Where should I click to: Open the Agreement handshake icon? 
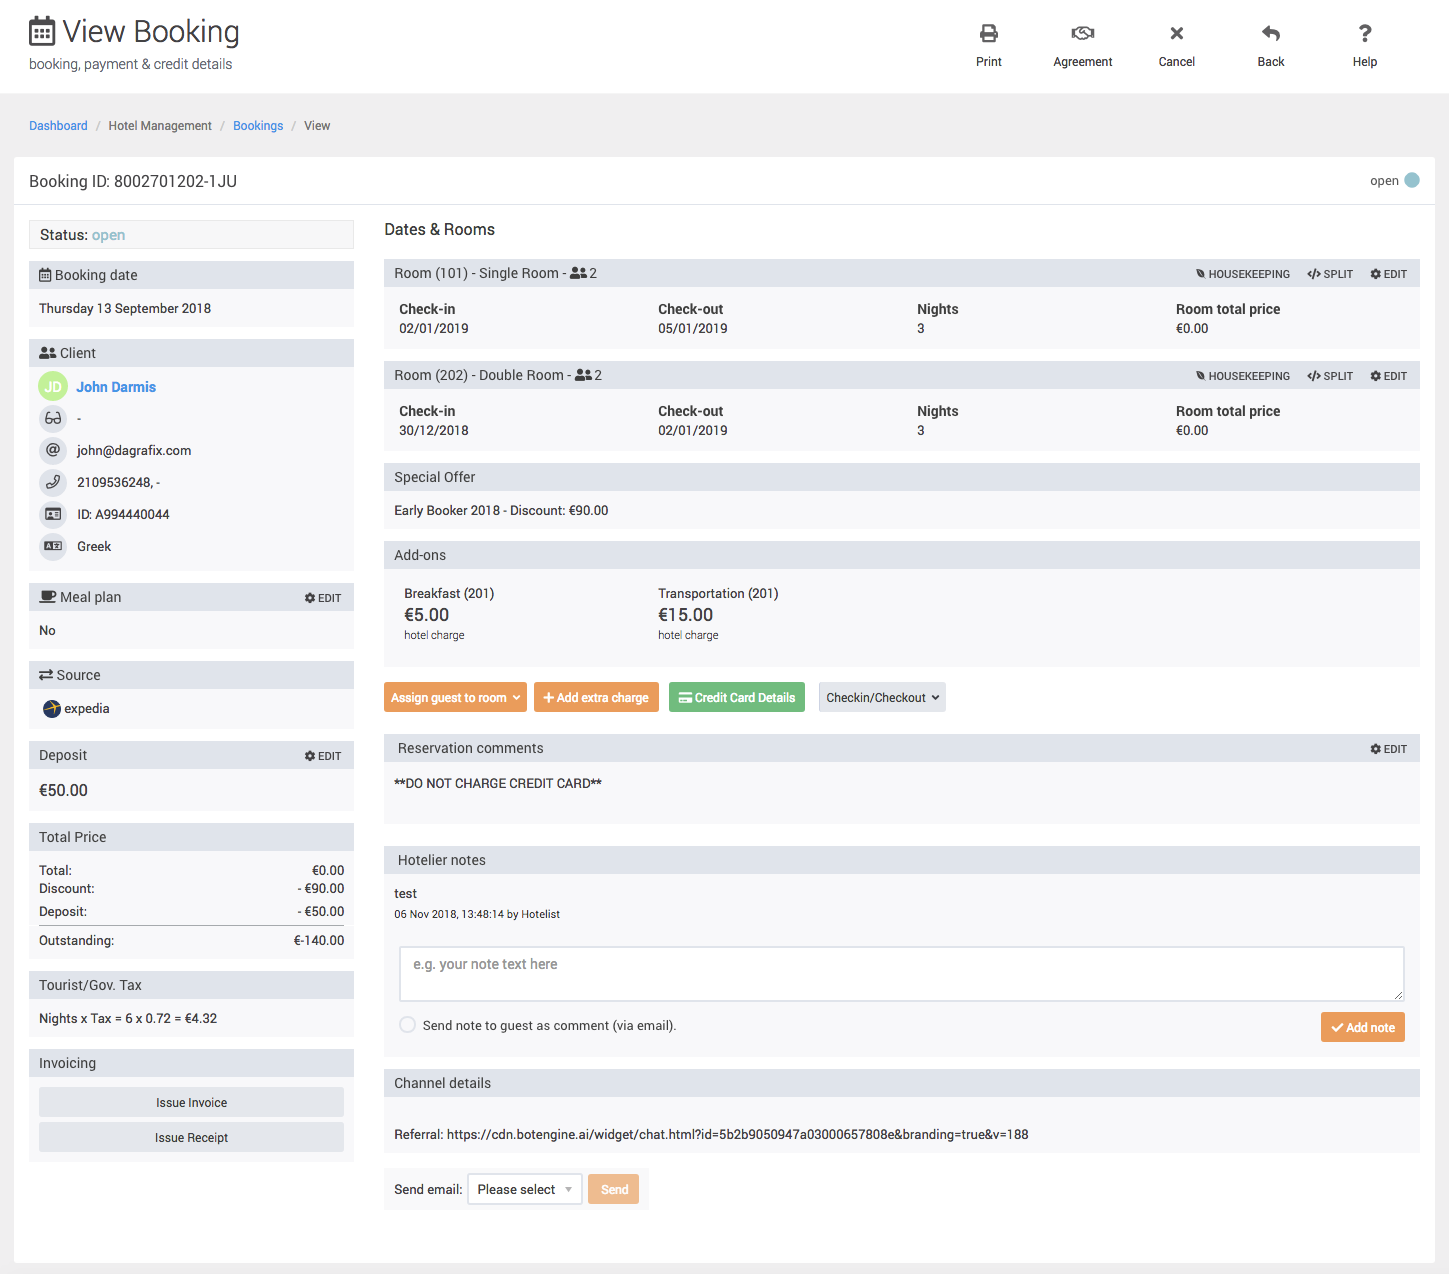click(1082, 33)
